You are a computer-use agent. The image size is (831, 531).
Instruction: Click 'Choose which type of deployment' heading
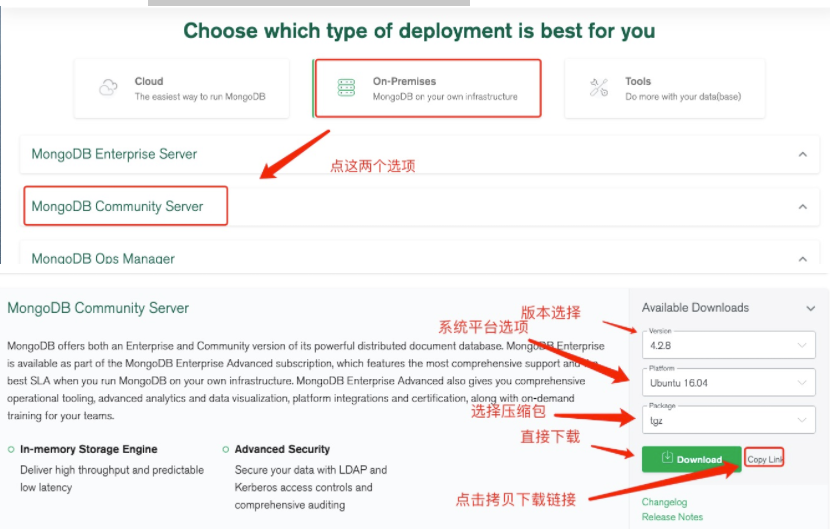419,31
